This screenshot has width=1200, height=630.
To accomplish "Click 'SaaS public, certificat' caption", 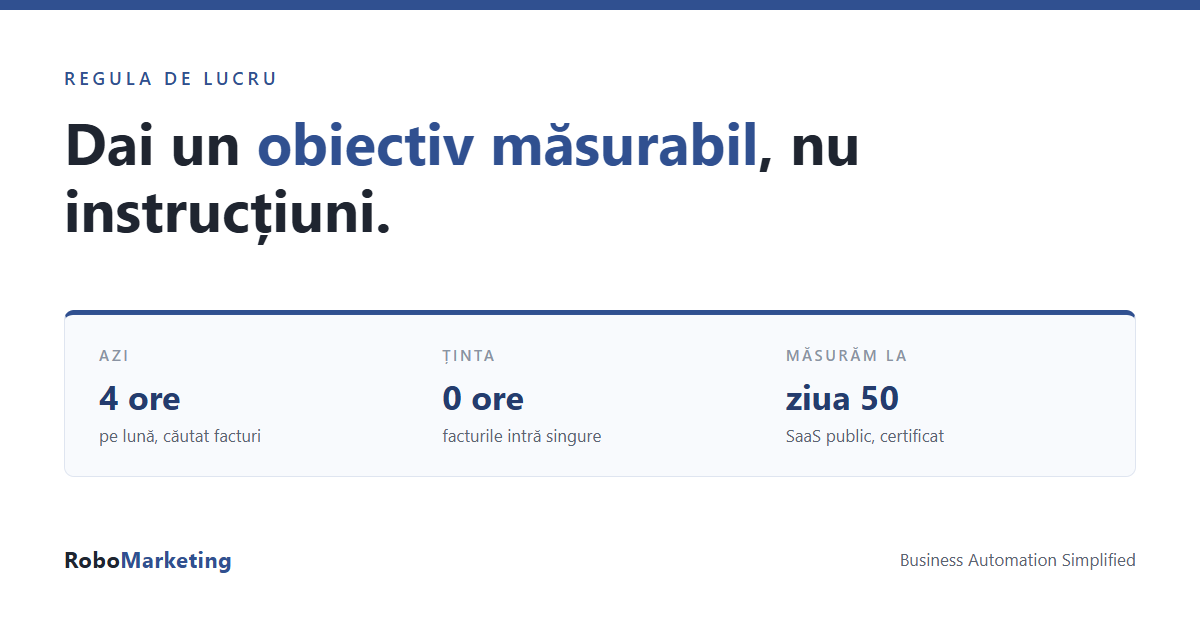I will coord(865,437).
